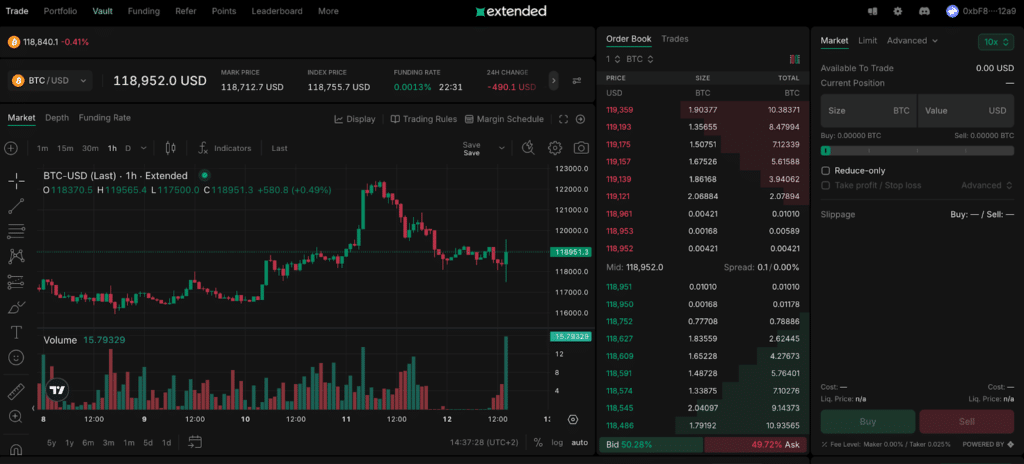The image size is (1024, 464).
Task: Click the circled arrow icon beside fullscreen
Action: [580, 119]
